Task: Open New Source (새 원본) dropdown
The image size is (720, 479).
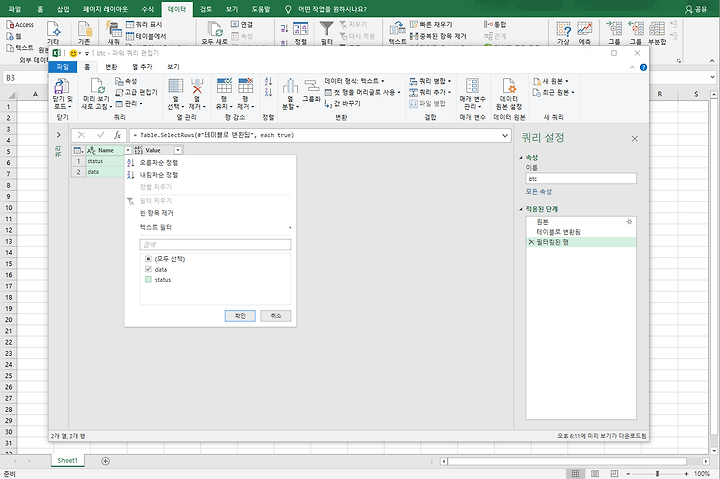Action: (x=551, y=81)
